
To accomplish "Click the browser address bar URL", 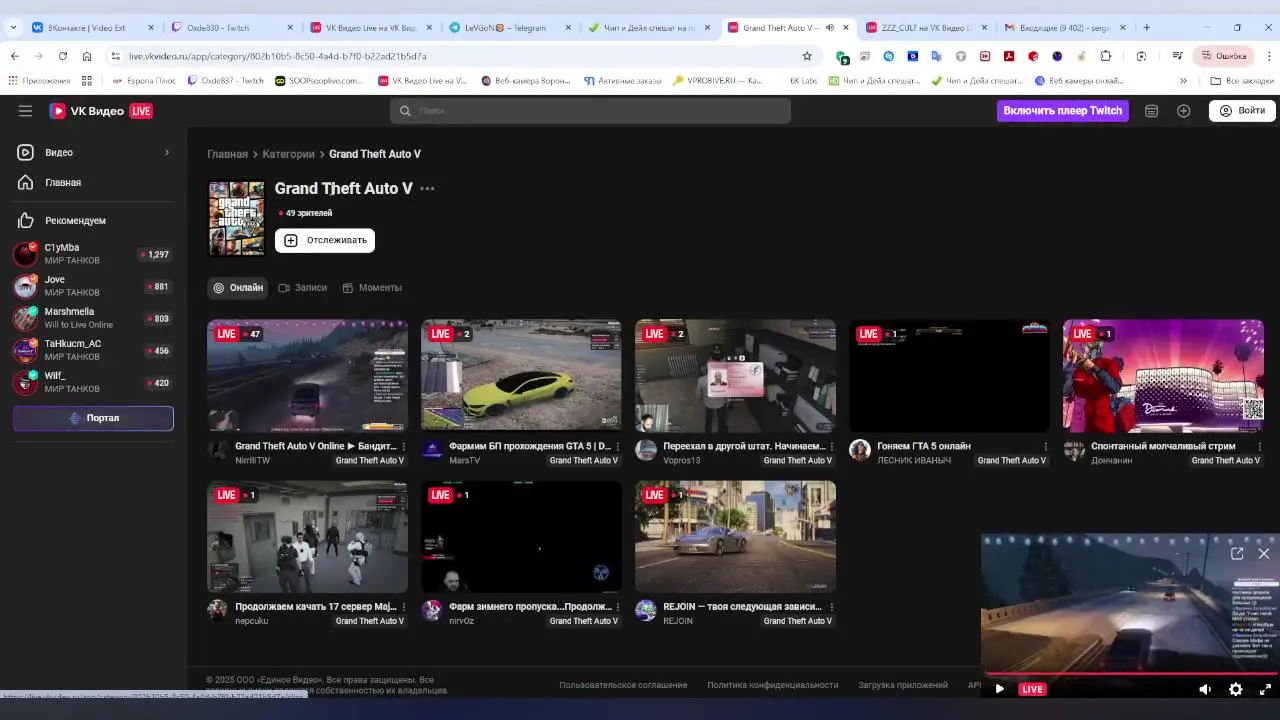I will pos(277,56).
